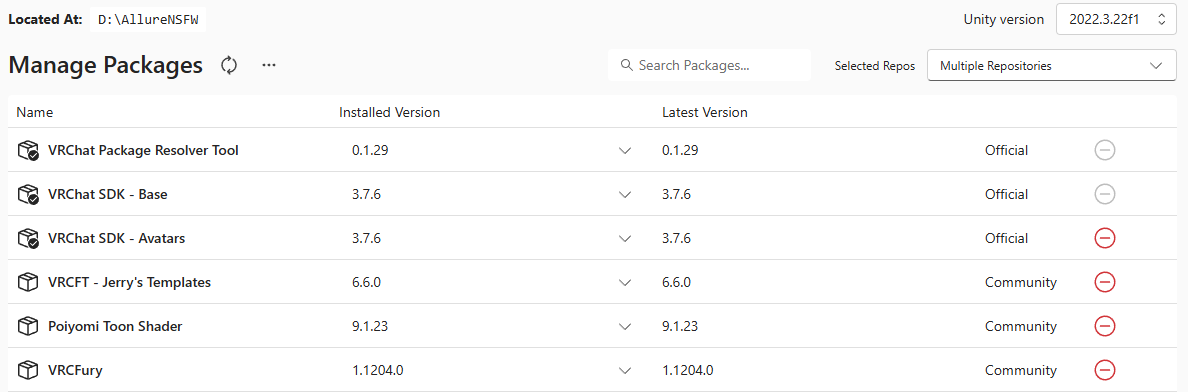Click the Selected Repos label

(875, 66)
